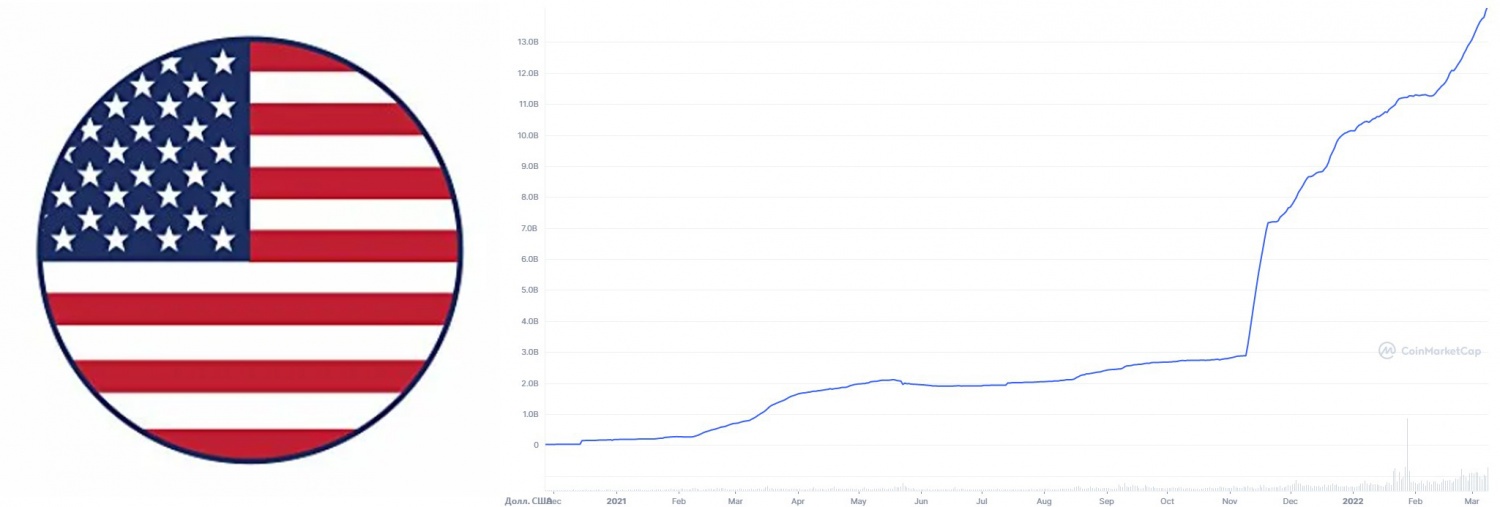Select the Sep month axis label
This screenshot has width=1500, height=507.
[1106, 499]
